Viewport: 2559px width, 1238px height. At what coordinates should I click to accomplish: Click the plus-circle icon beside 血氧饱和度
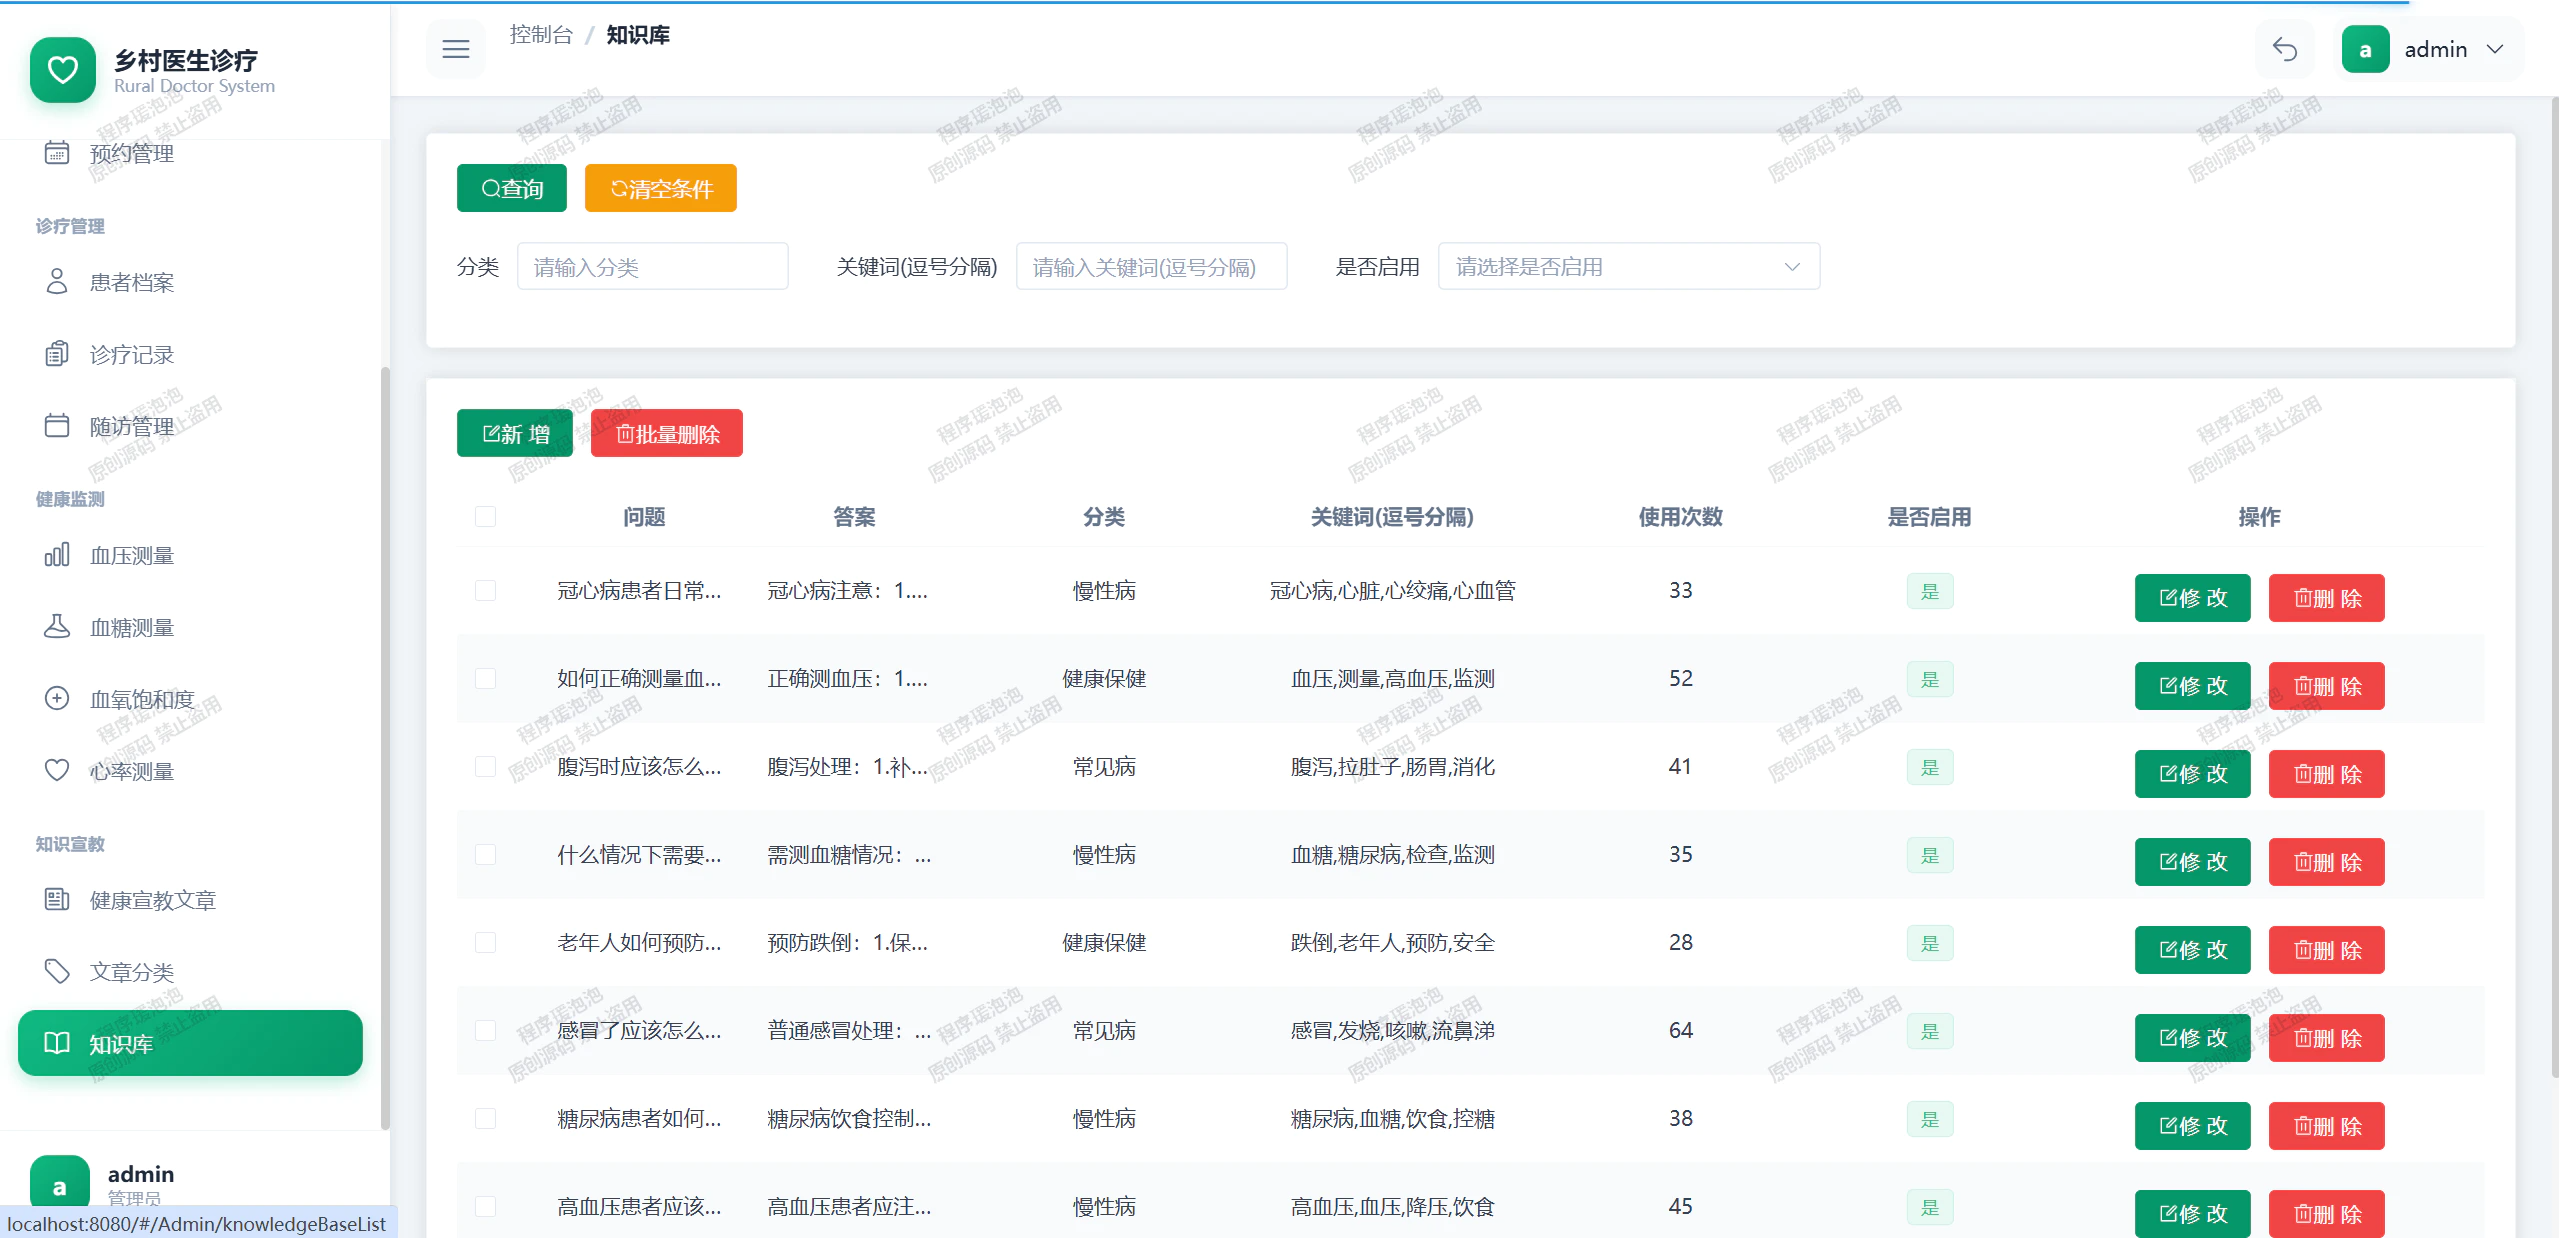point(57,699)
